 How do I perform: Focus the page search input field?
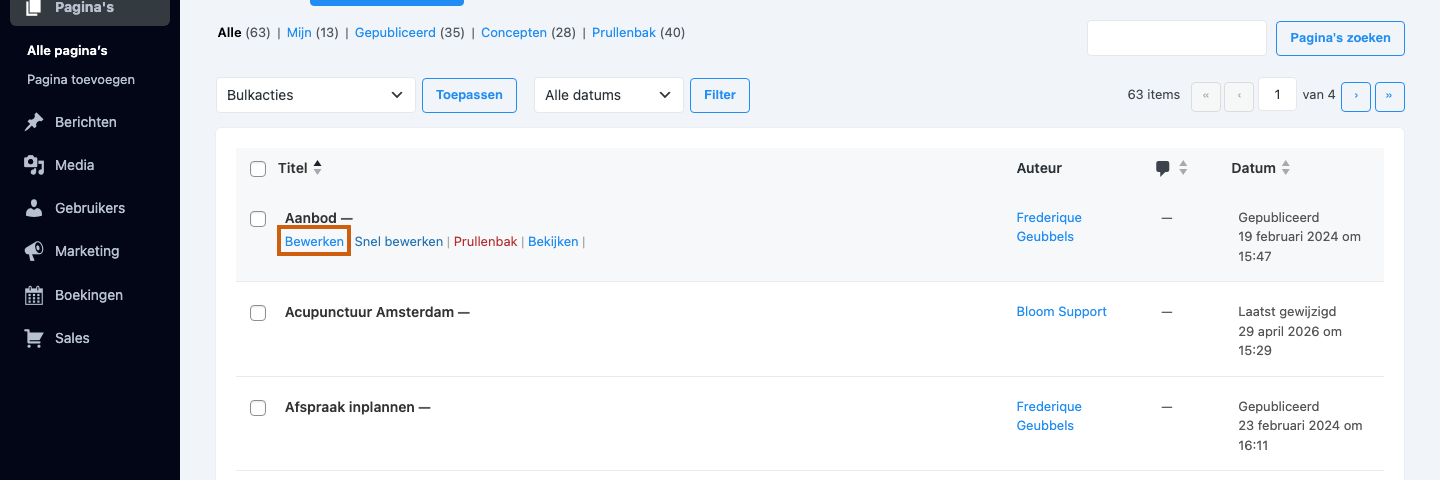click(1177, 38)
